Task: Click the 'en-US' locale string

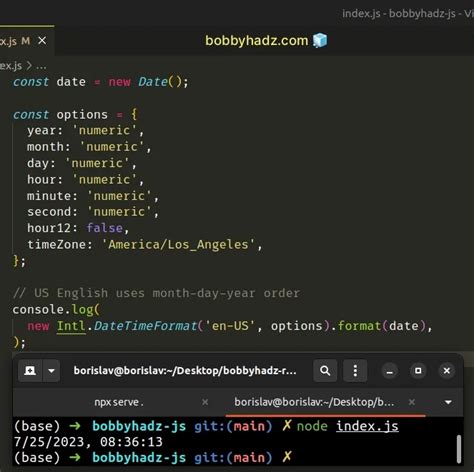Action: tap(230, 326)
